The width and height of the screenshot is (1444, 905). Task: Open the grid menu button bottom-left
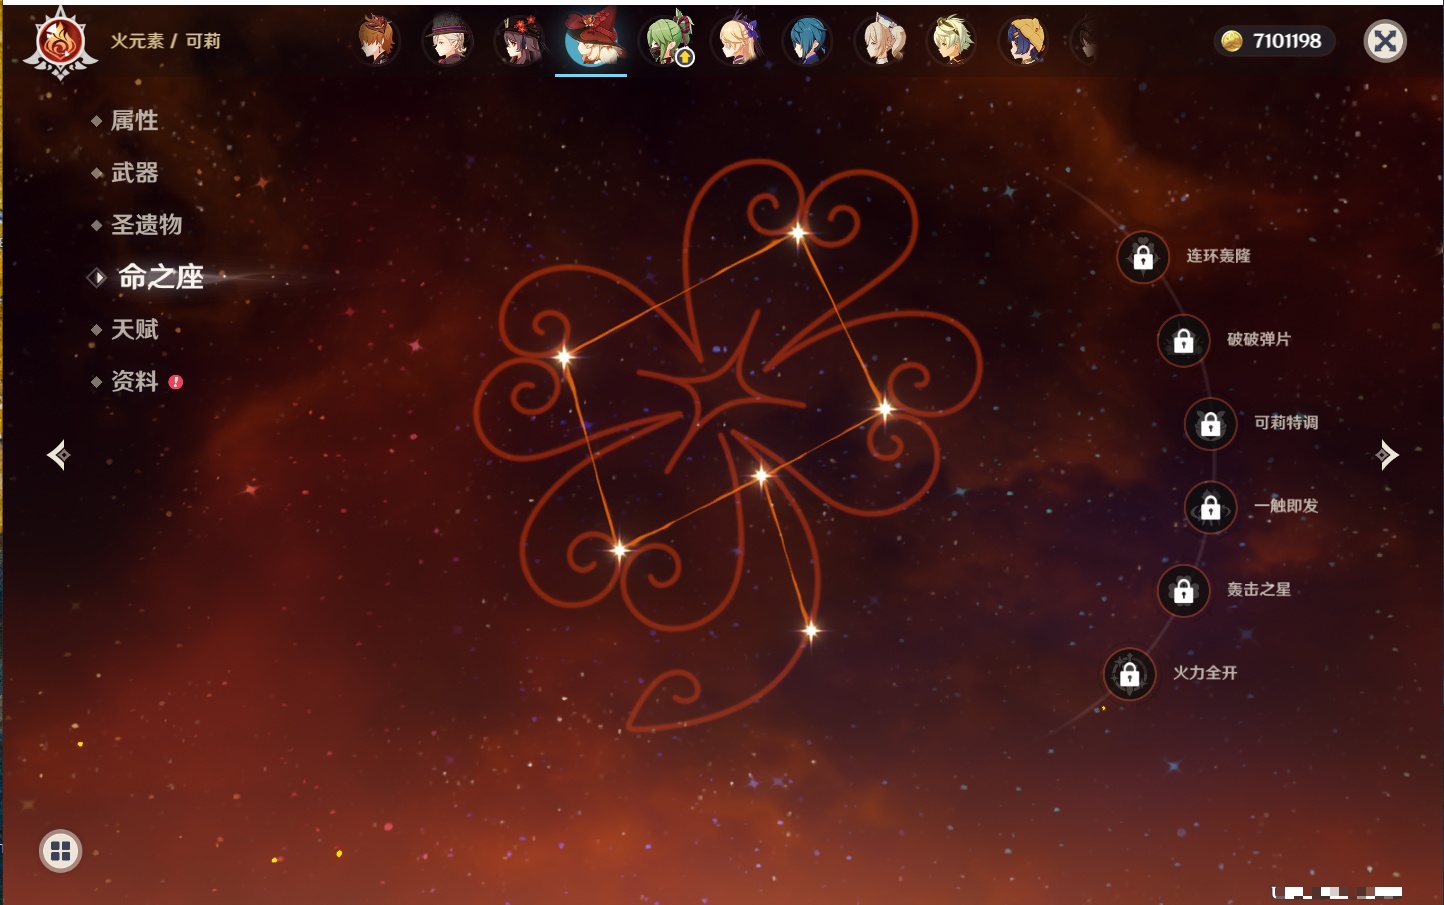(x=60, y=851)
